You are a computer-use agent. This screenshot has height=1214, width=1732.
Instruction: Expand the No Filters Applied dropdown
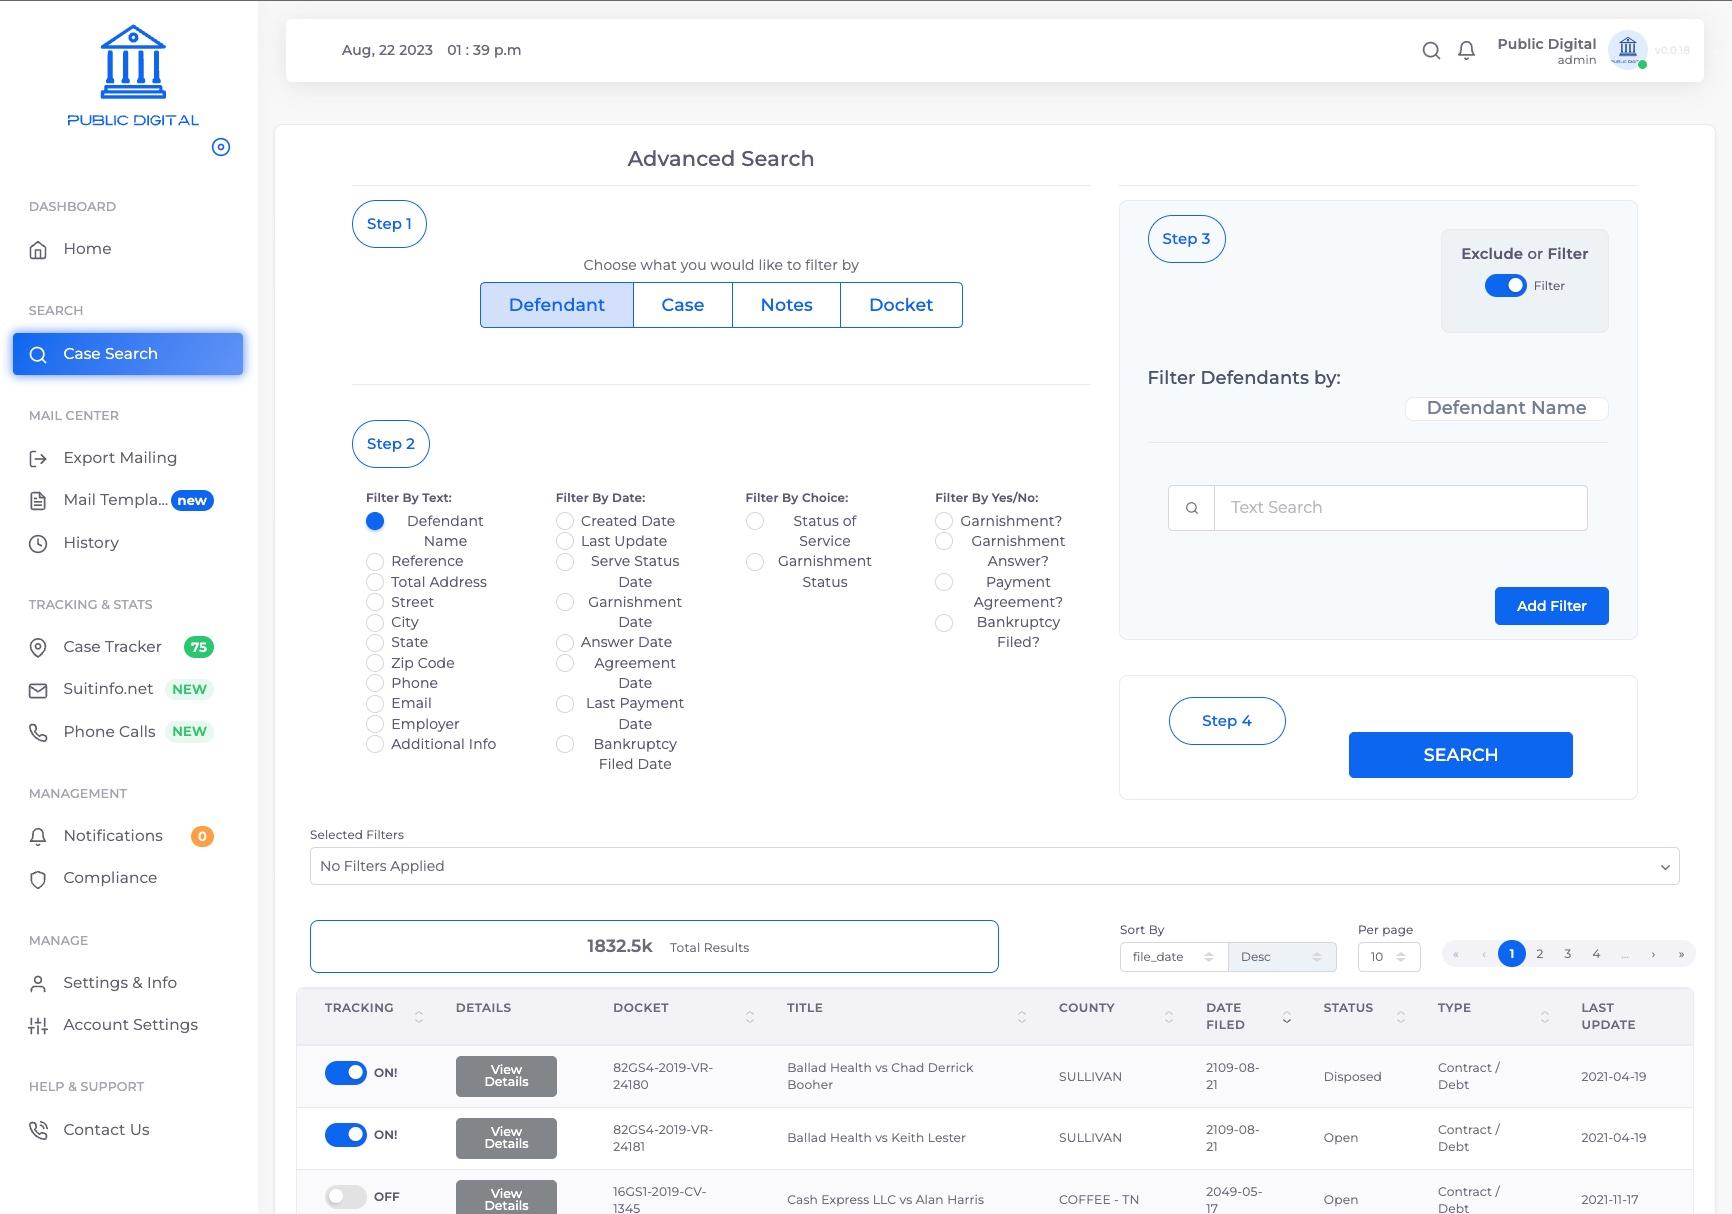point(994,866)
